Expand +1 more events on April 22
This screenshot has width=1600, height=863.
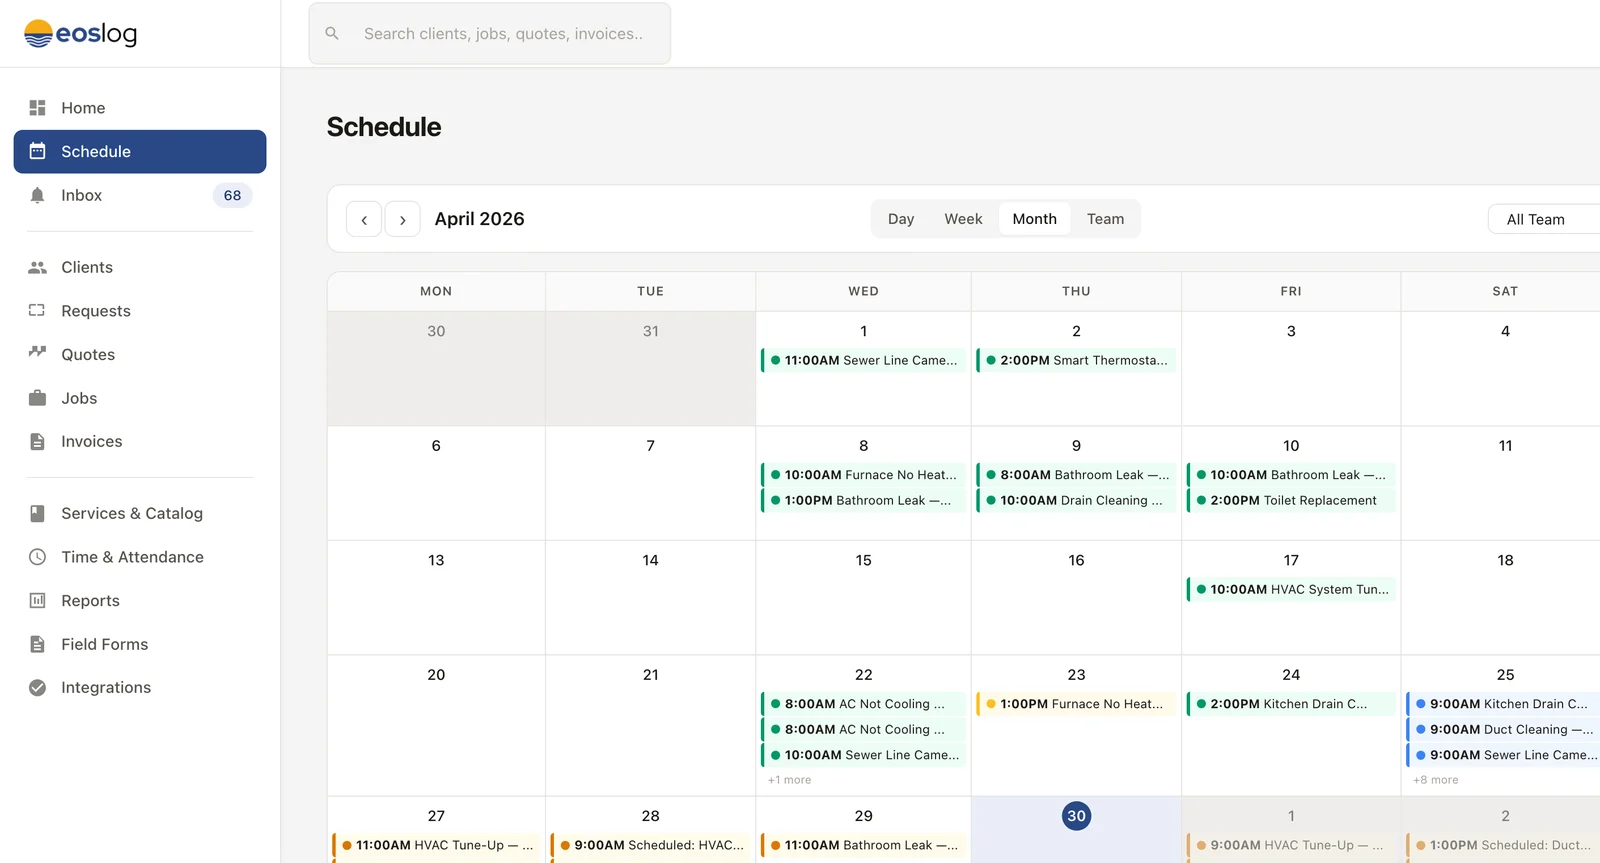789,780
